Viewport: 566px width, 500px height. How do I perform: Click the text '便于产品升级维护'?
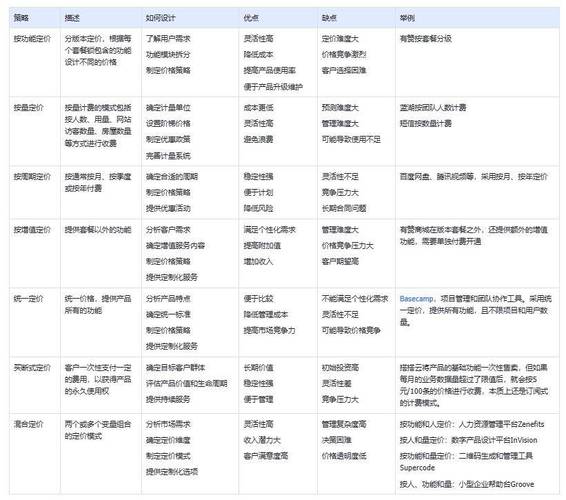(273, 87)
